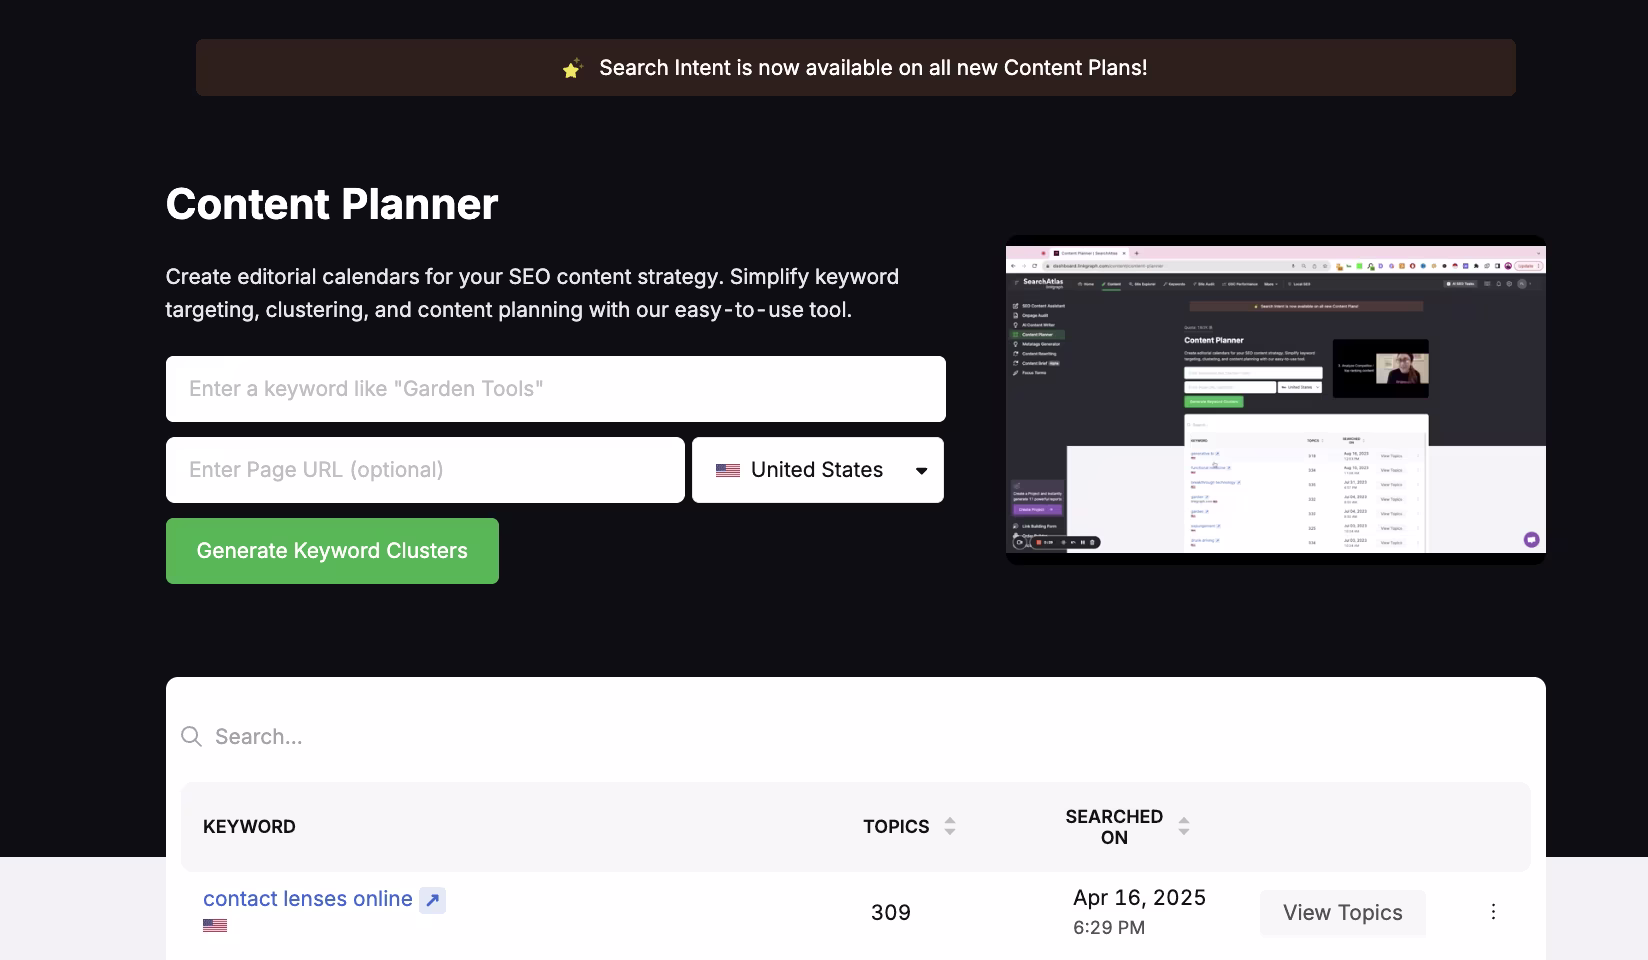Click the Generate Keyword Clusters button
This screenshot has width=1648, height=960.
332,550
